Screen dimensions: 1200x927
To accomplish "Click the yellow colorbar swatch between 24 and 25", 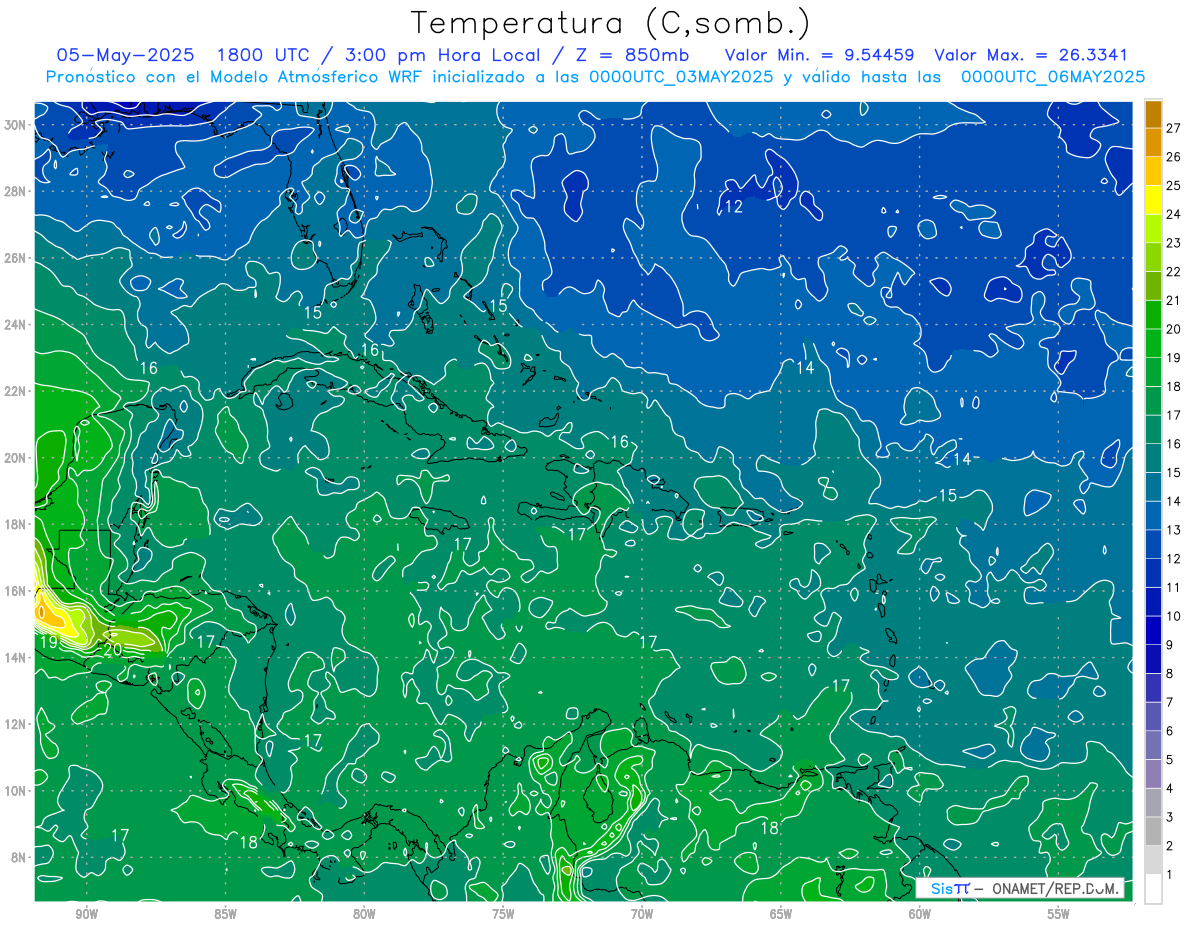I will tap(1153, 200).
